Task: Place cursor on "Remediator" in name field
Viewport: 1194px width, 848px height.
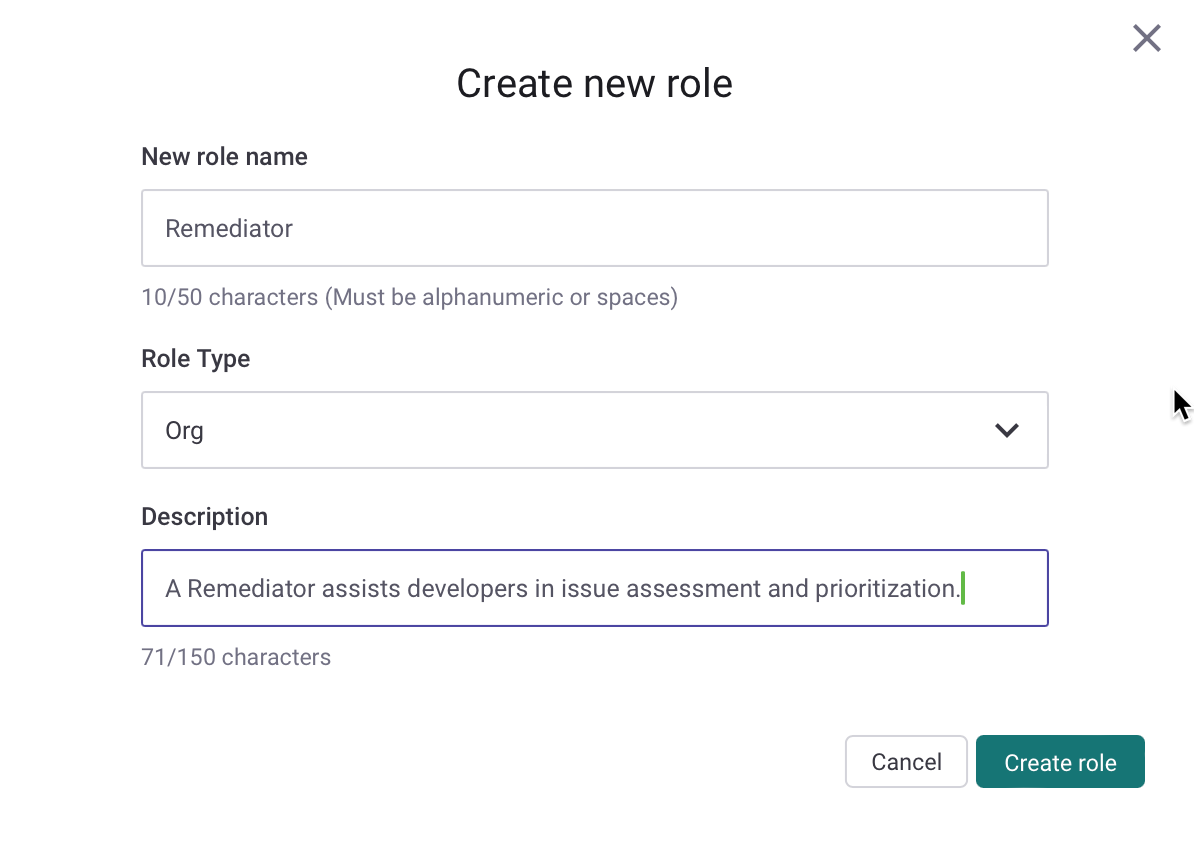Action: [x=229, y=228]
